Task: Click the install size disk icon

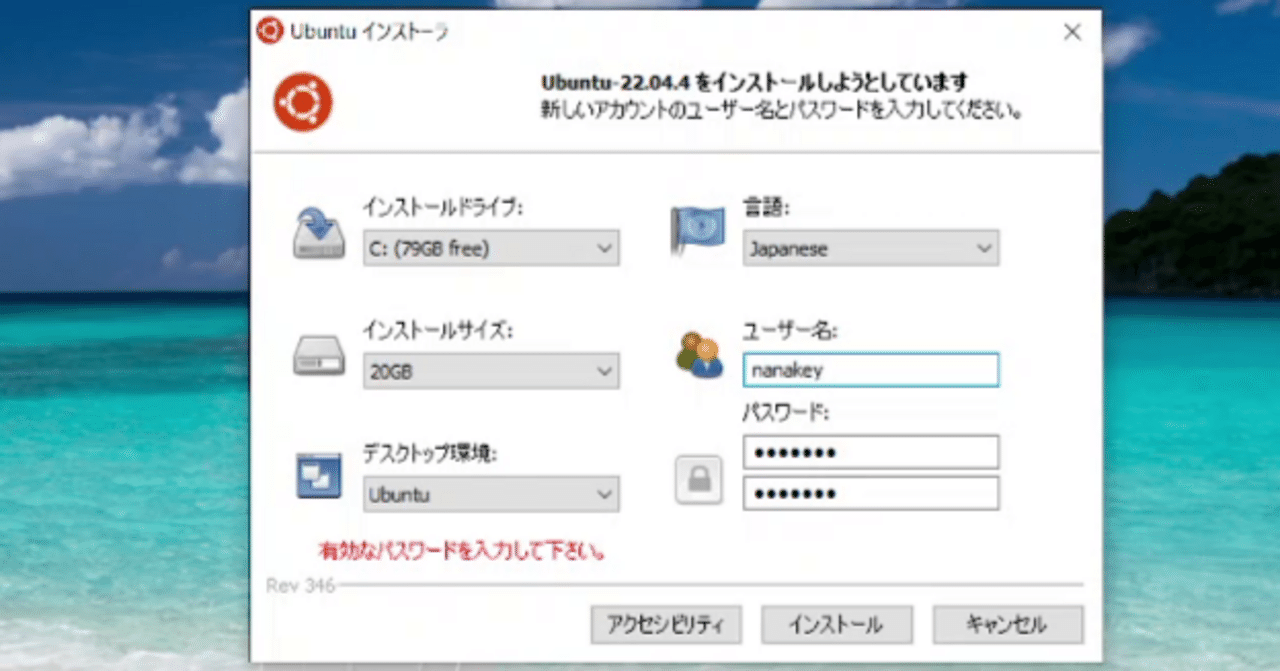Action: 318,355
